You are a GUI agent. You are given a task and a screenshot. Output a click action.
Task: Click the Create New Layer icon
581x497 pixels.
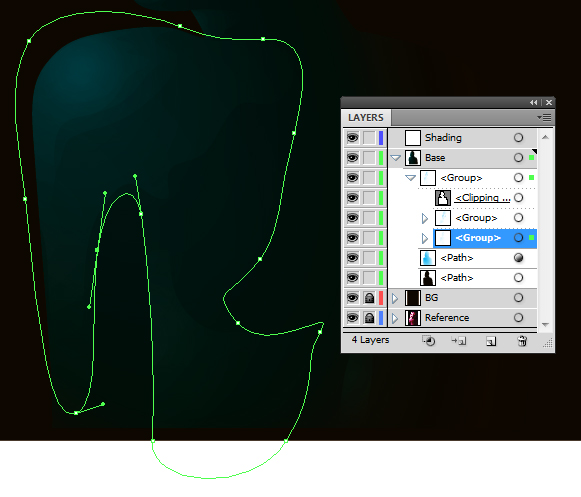(x=491, y=341)
